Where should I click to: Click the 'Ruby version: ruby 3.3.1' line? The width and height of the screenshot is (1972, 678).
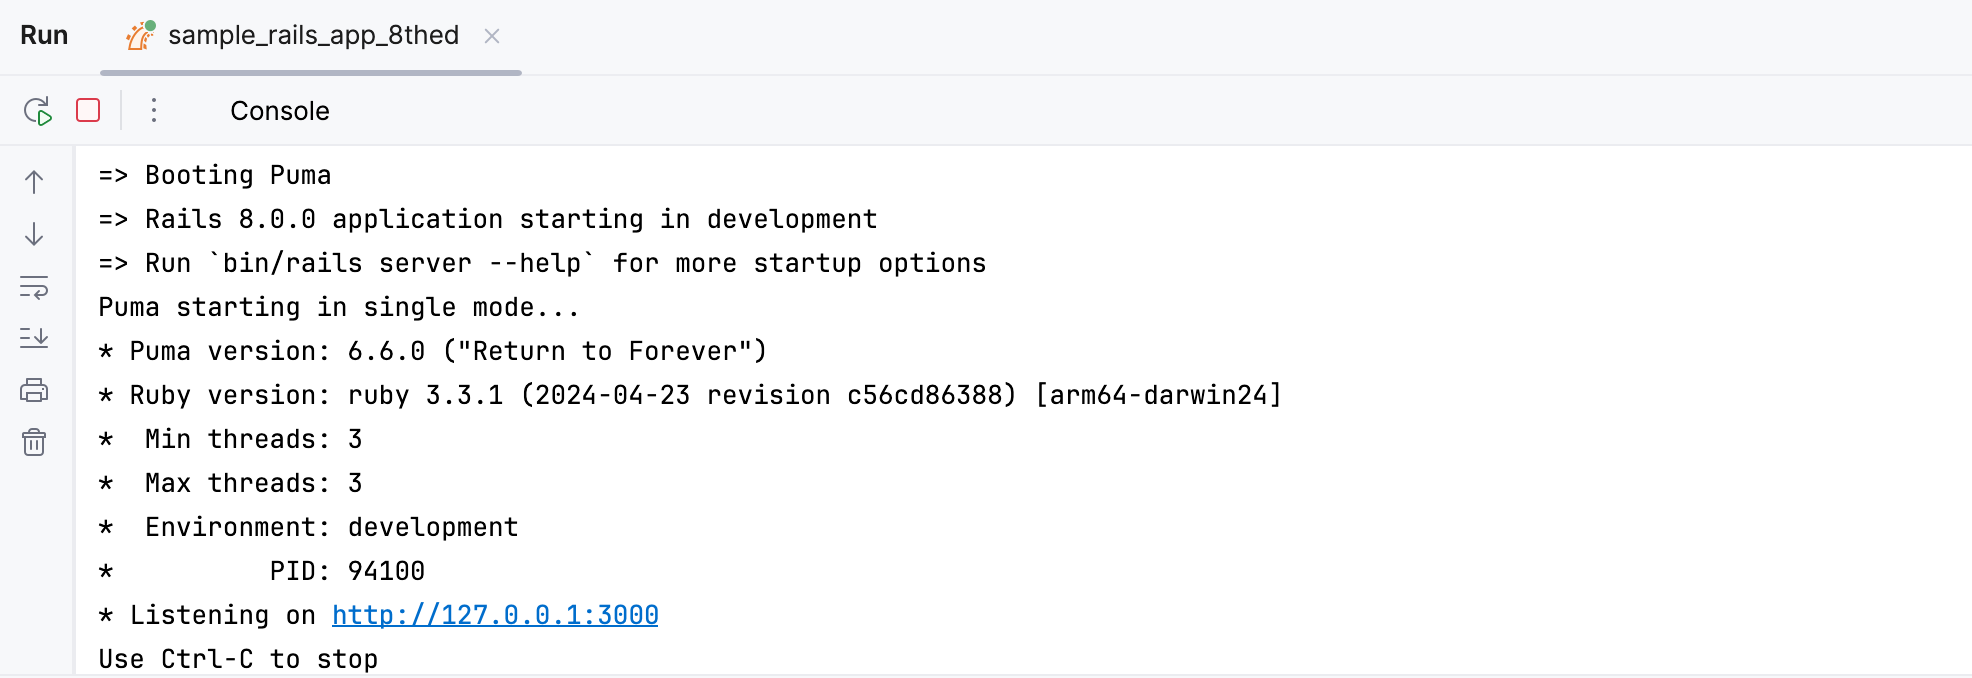click(x=690, y=395)
